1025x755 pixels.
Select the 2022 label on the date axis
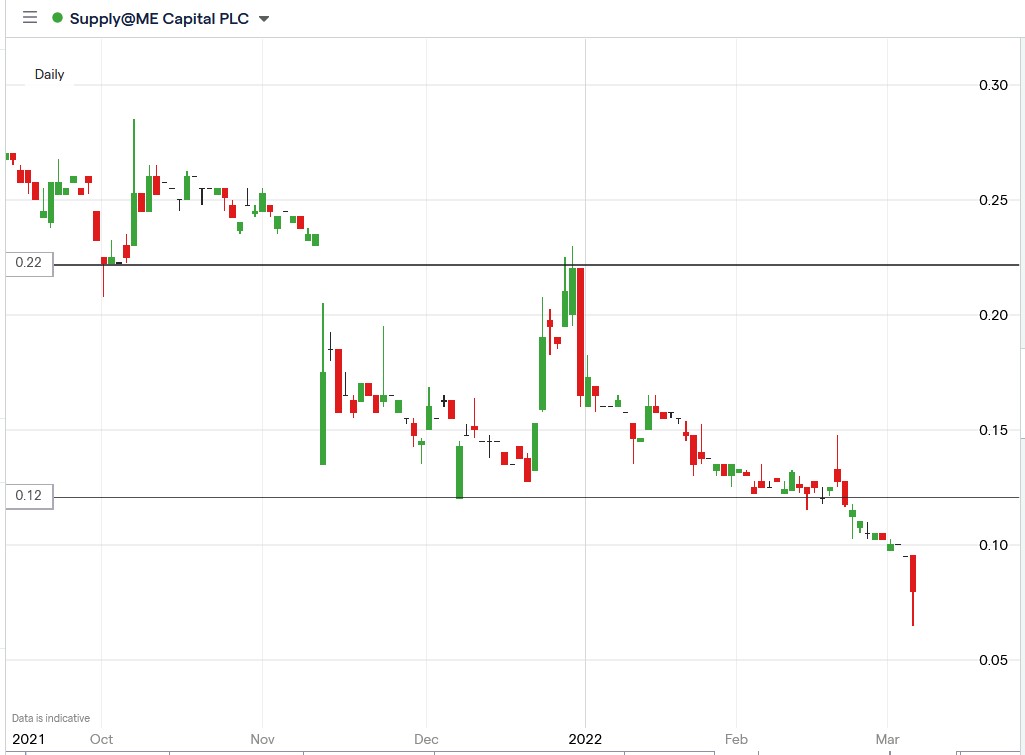(x=584, y=740)
